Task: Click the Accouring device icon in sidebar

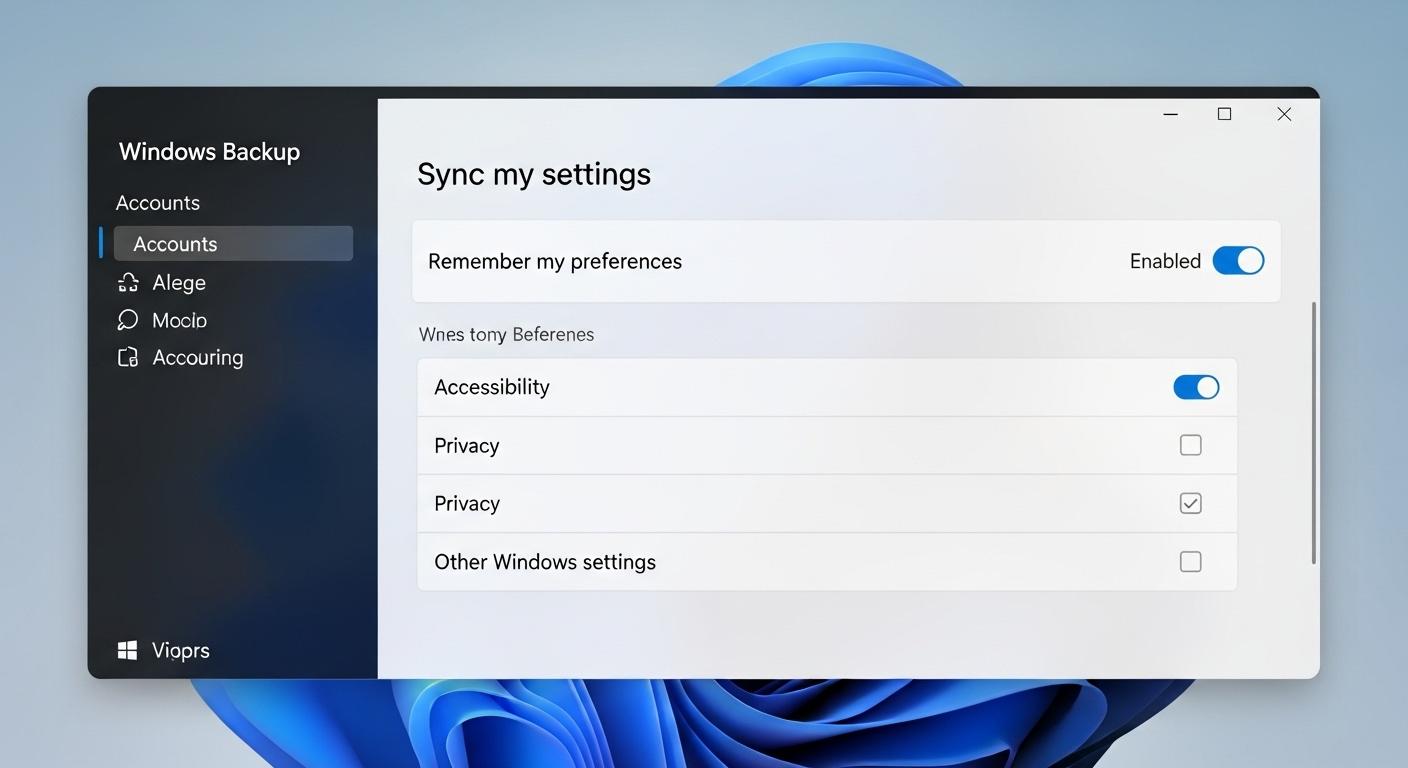Action: [128, 358]
